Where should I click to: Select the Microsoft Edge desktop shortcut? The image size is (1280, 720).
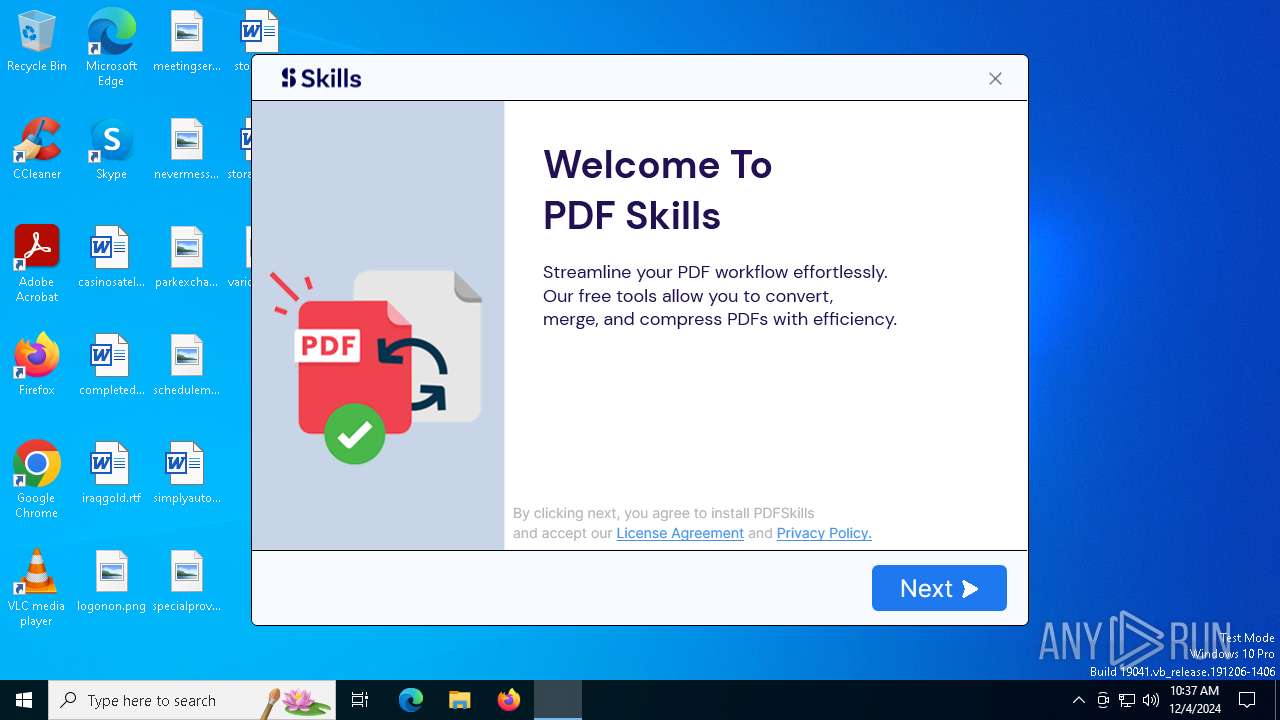click(x=111, y=48)
